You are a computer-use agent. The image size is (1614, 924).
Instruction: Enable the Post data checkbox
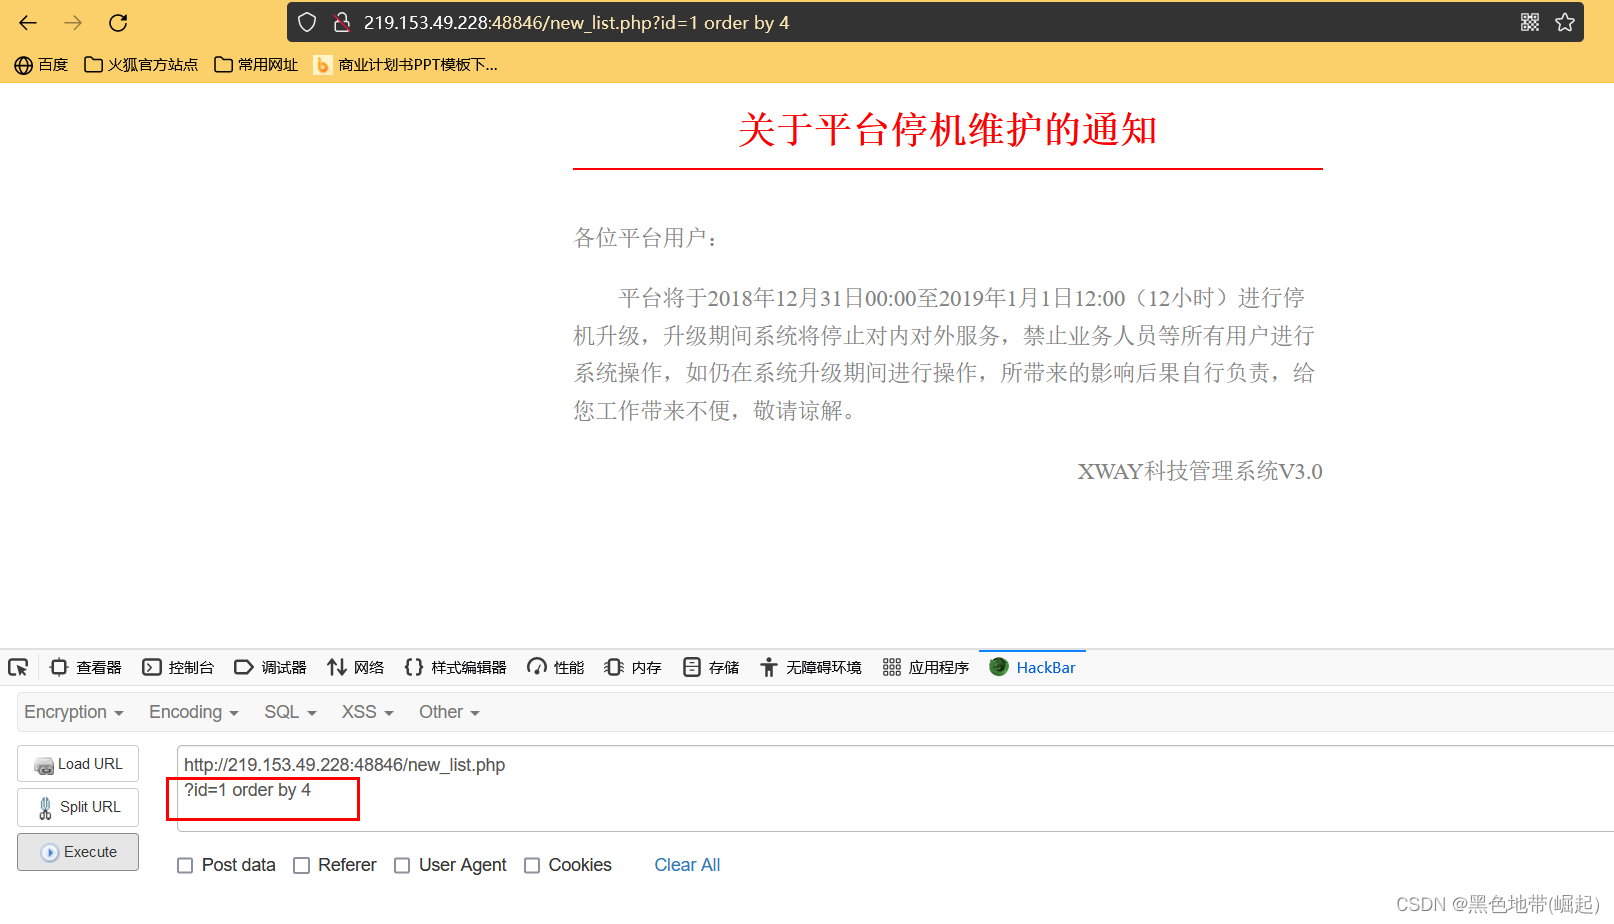pos(185,866)
